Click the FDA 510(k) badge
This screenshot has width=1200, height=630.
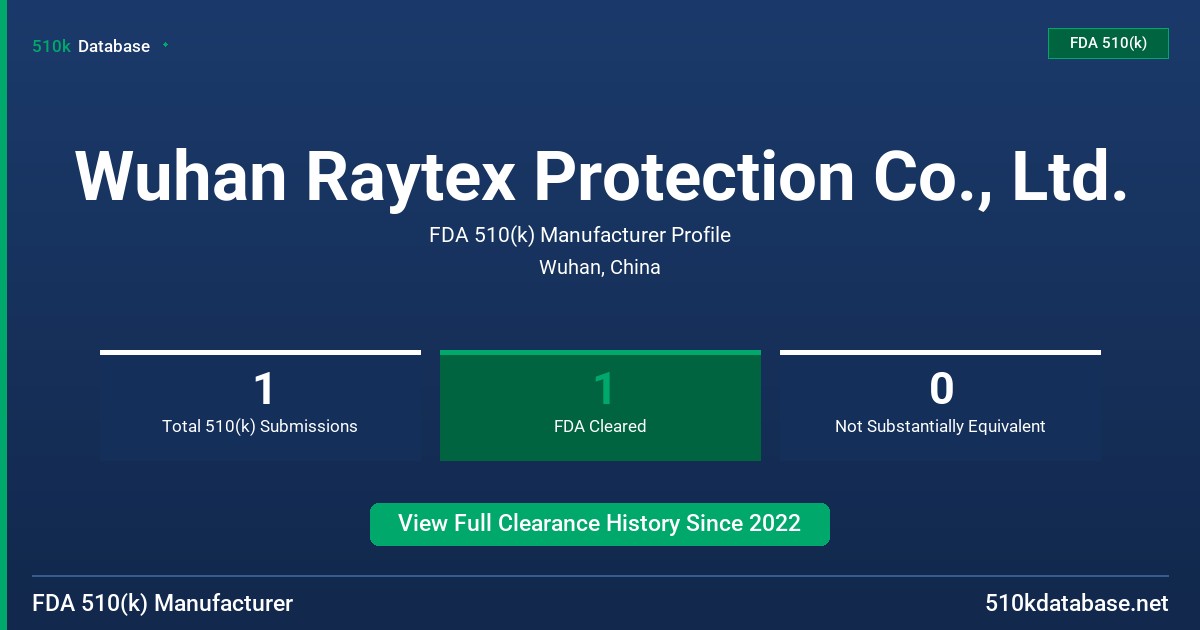pos(1108,43)
